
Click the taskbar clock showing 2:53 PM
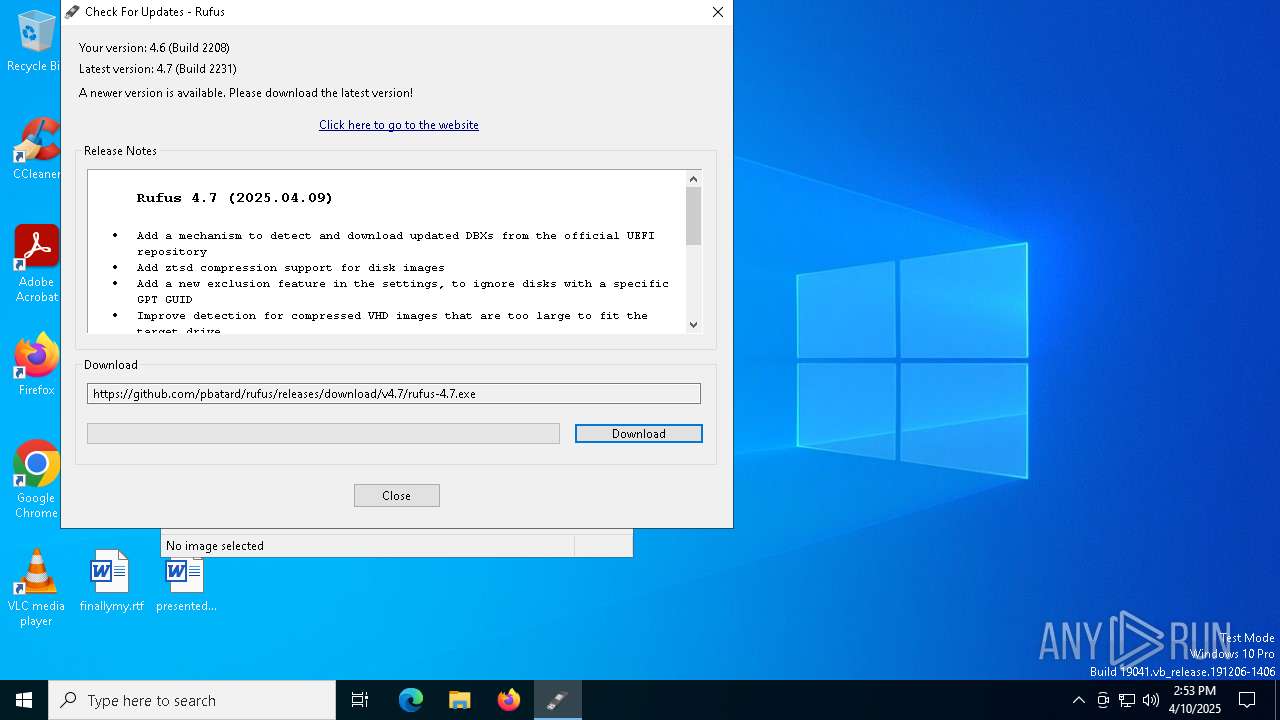click(1195, 700)
